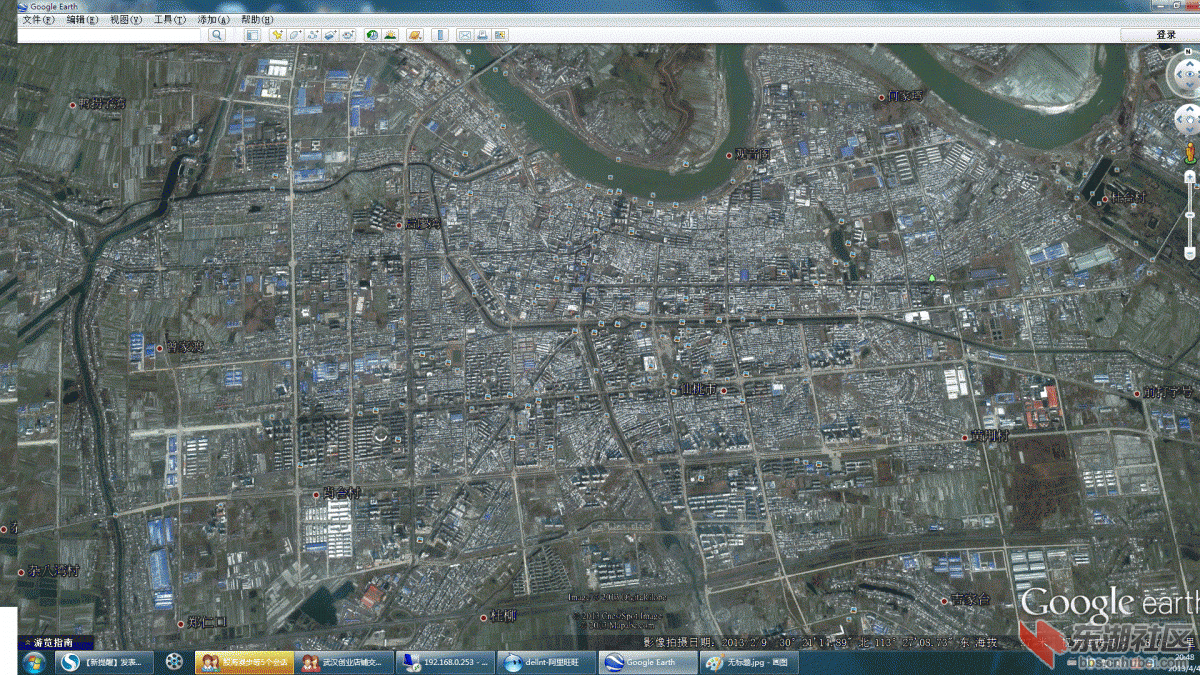This screenshot has width=1200, height=675.
Task: Click the zoom slider handle
Action: tap(1190, 215)
